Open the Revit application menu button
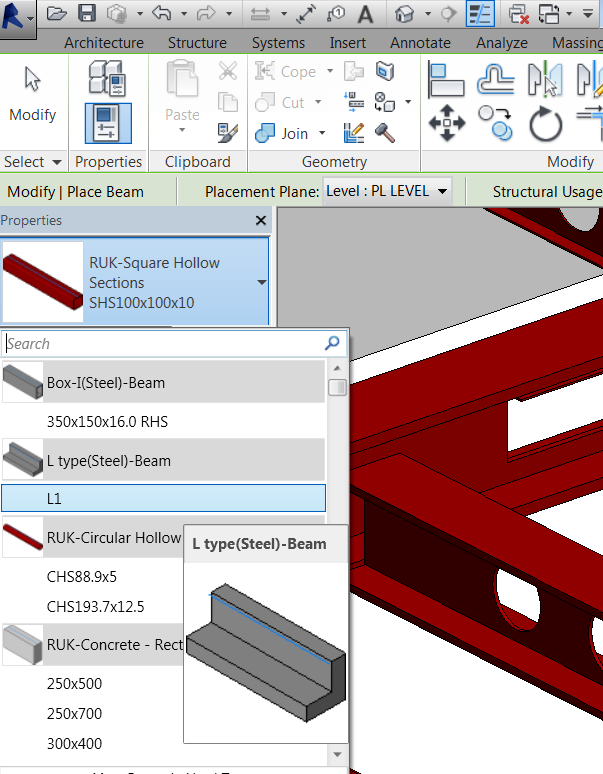Viewport: 603px width, 774px height. 17,18
